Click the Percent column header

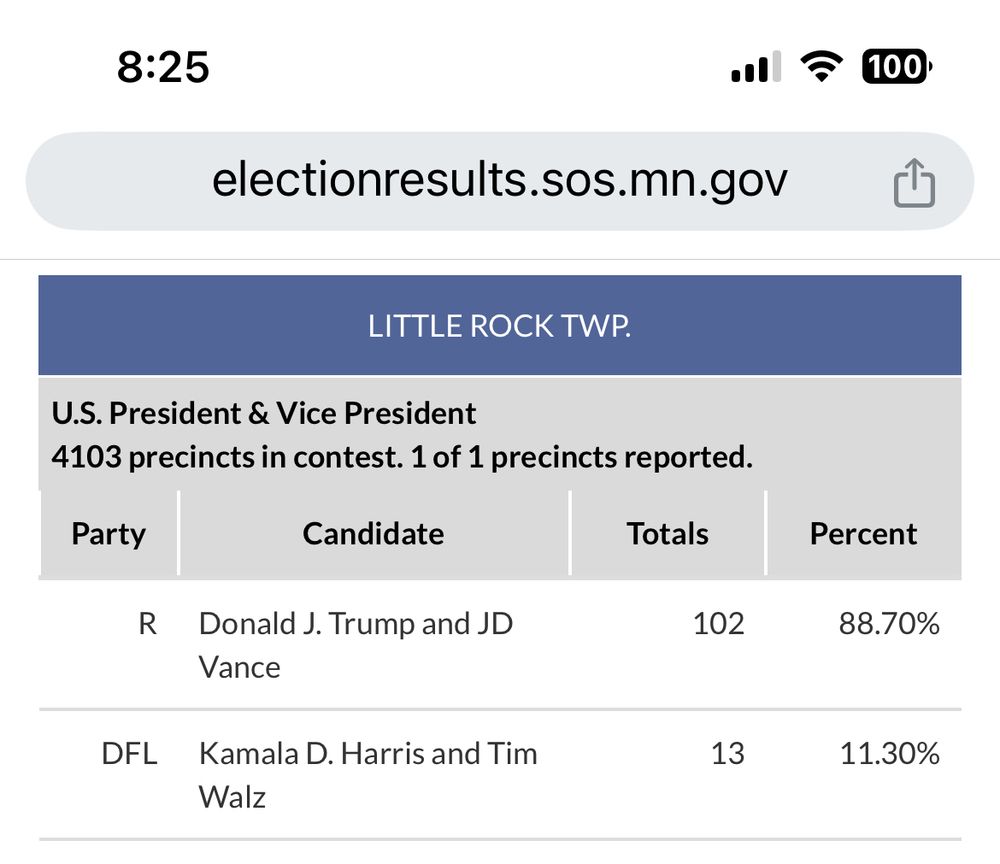(x=863, y=533)
